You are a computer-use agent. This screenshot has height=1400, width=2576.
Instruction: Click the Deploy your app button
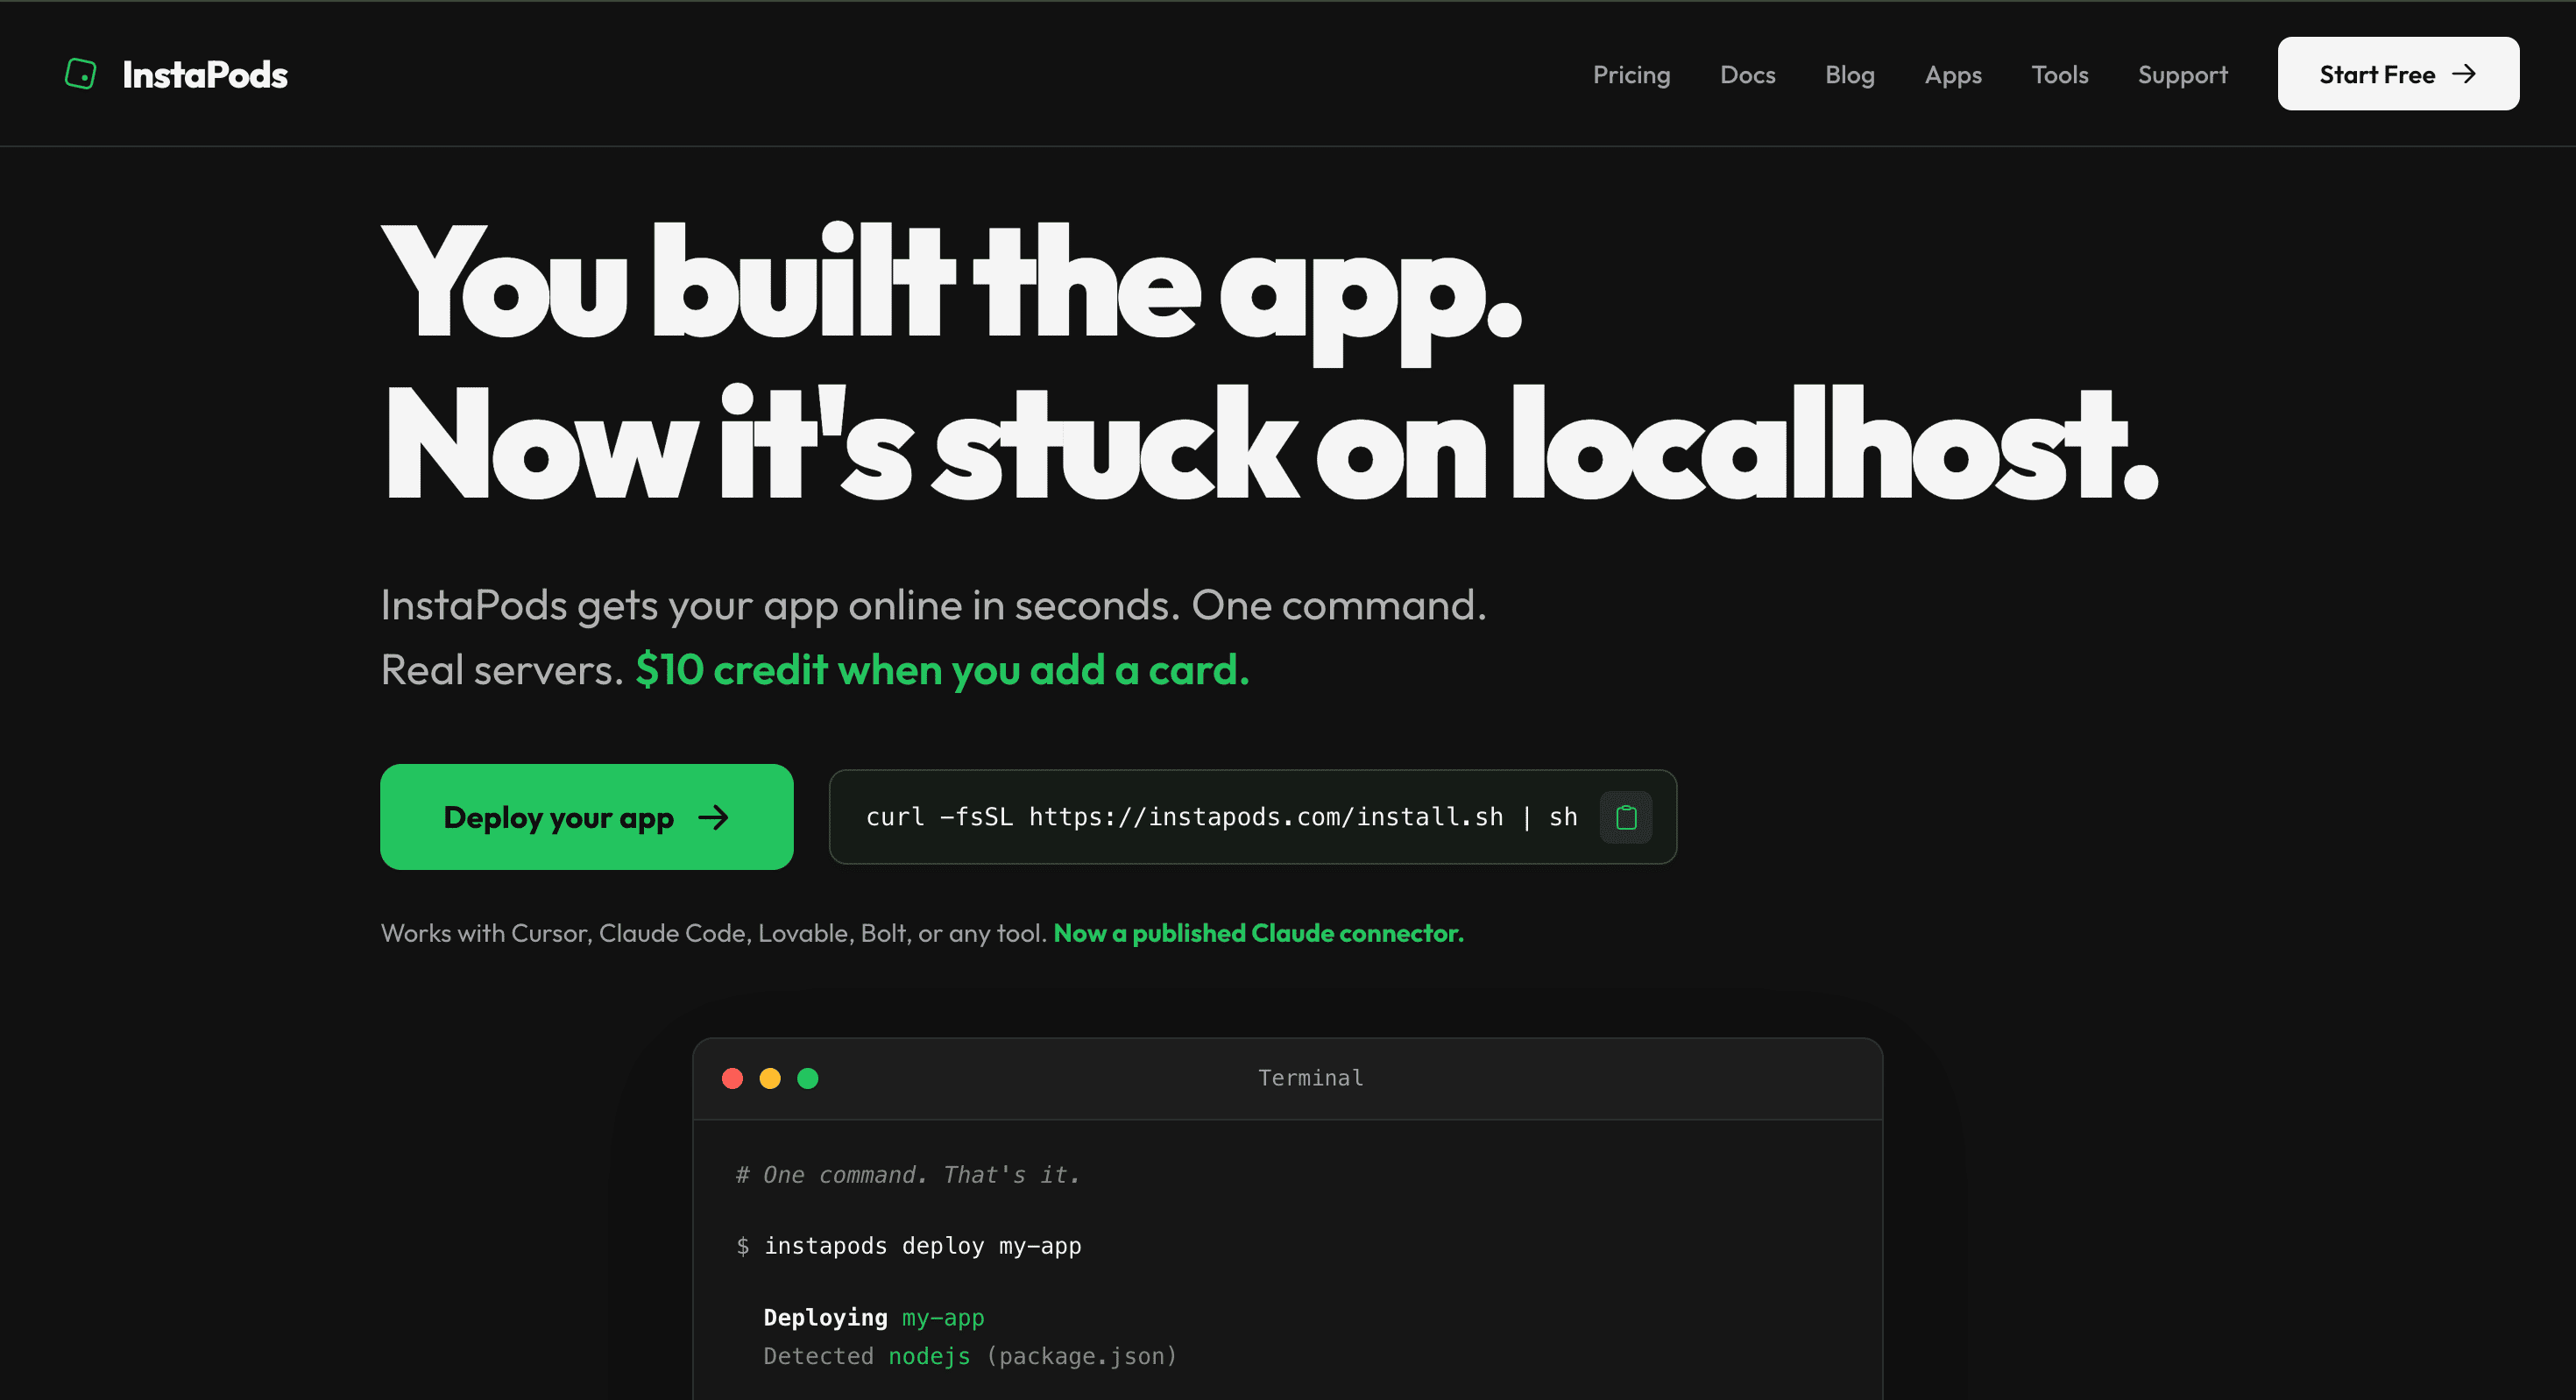pyautogui.click(x=587, y=817)
